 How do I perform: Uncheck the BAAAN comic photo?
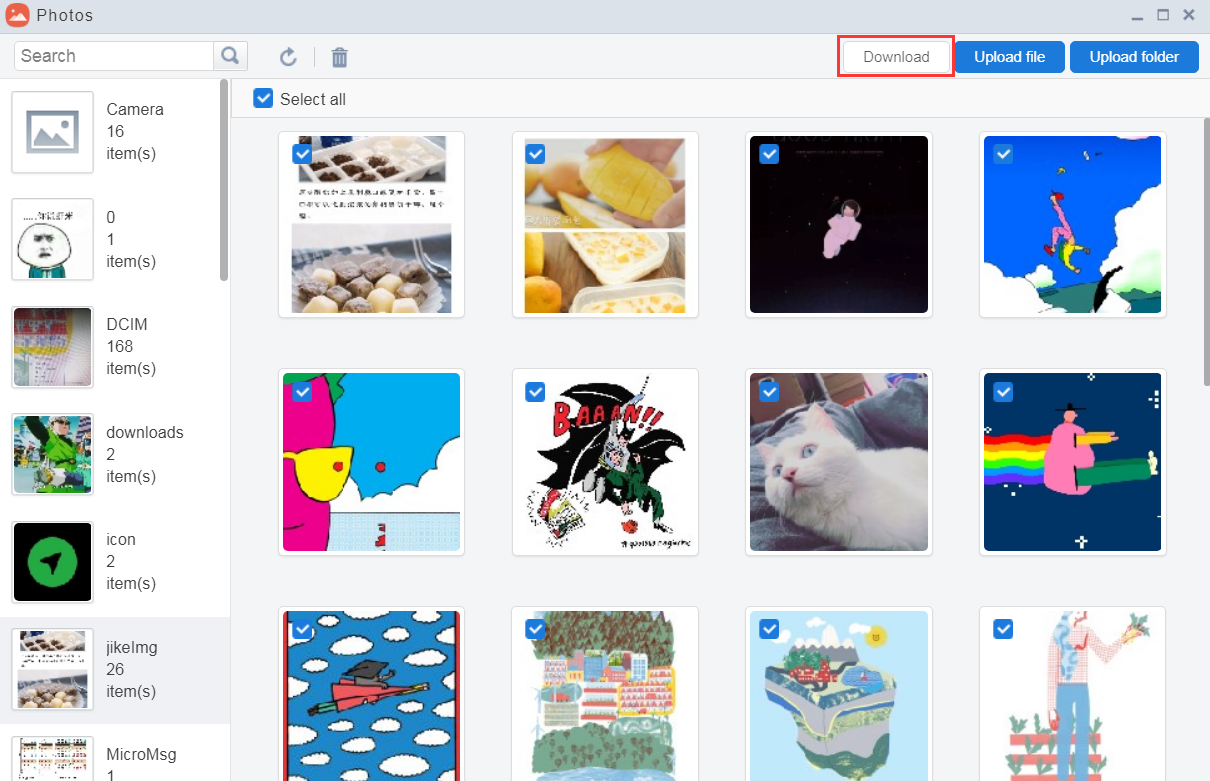pos(535,392)
